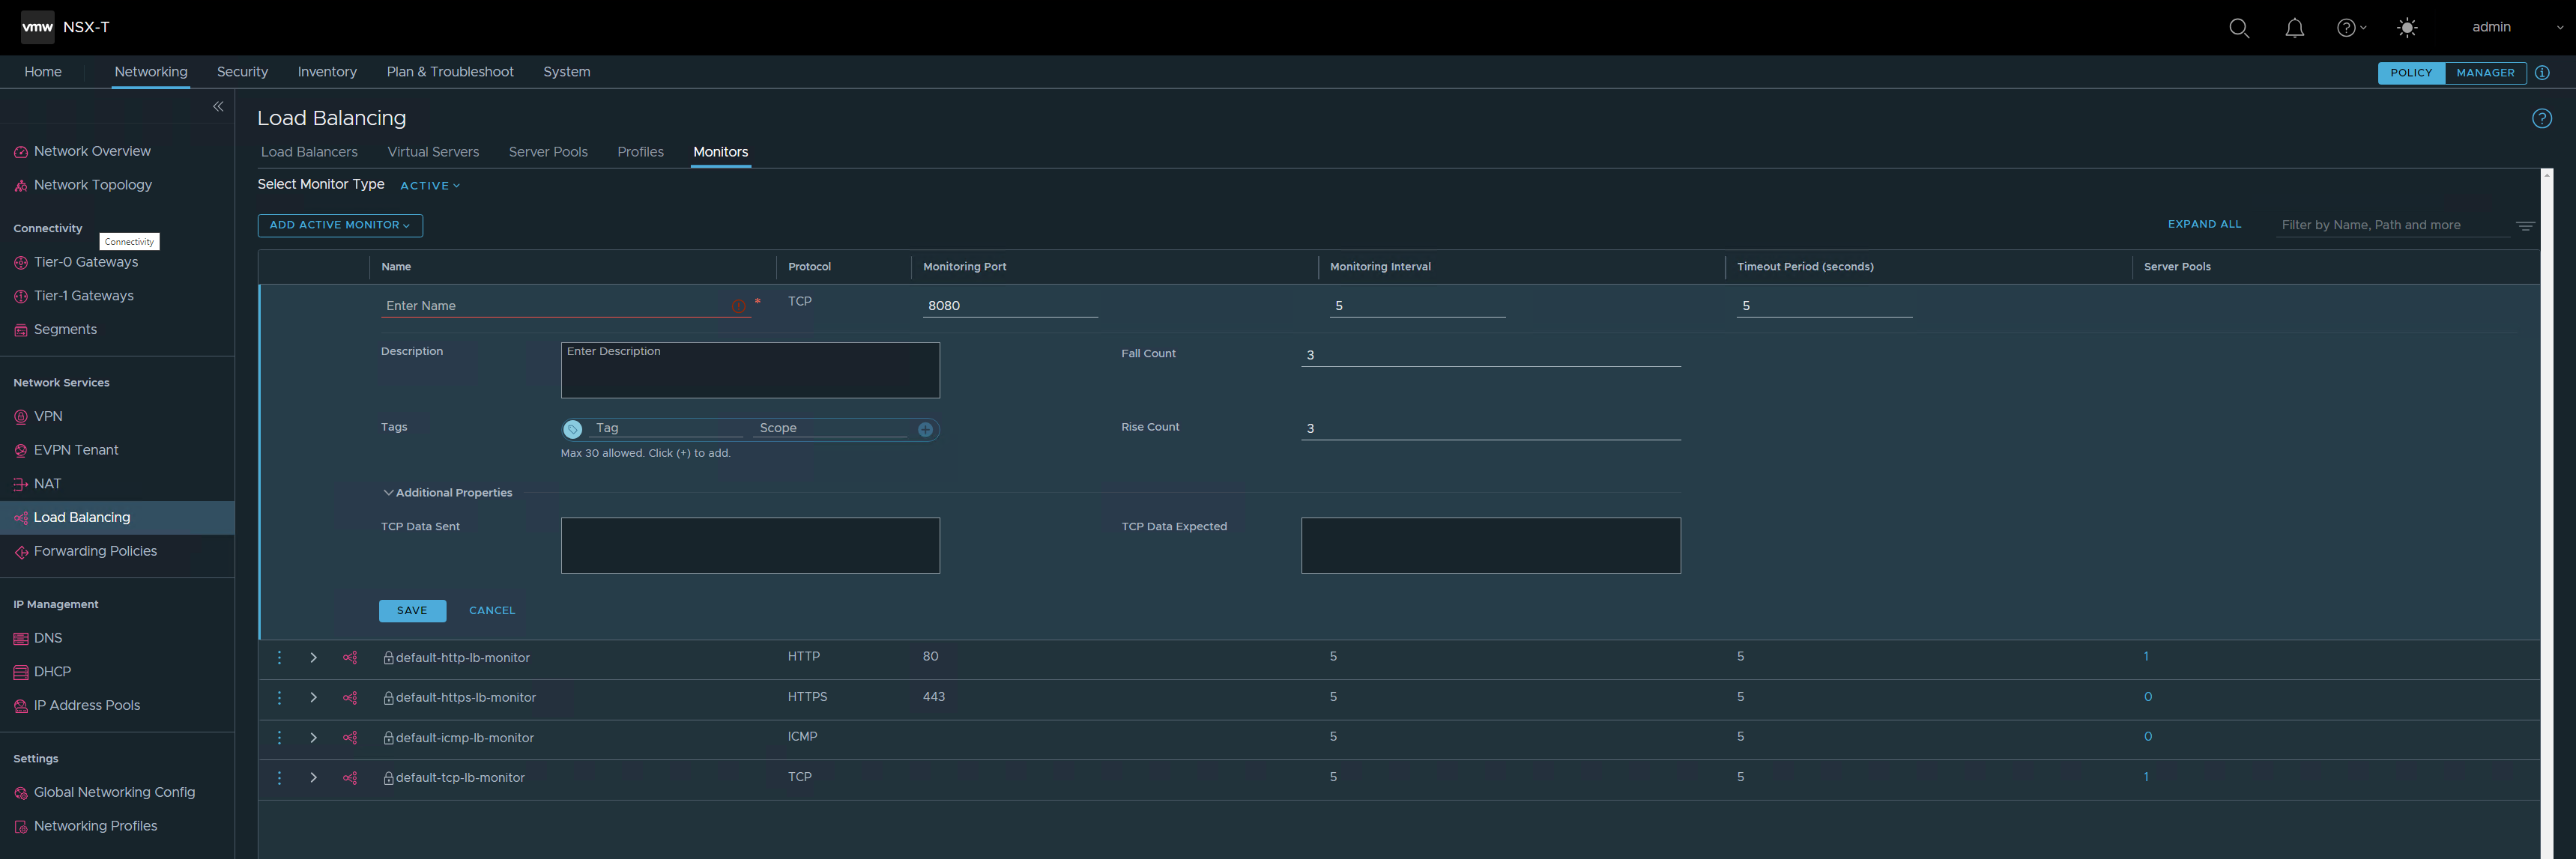
Task: Open Global Networking Config in sidebar
Action: (114, 793)
